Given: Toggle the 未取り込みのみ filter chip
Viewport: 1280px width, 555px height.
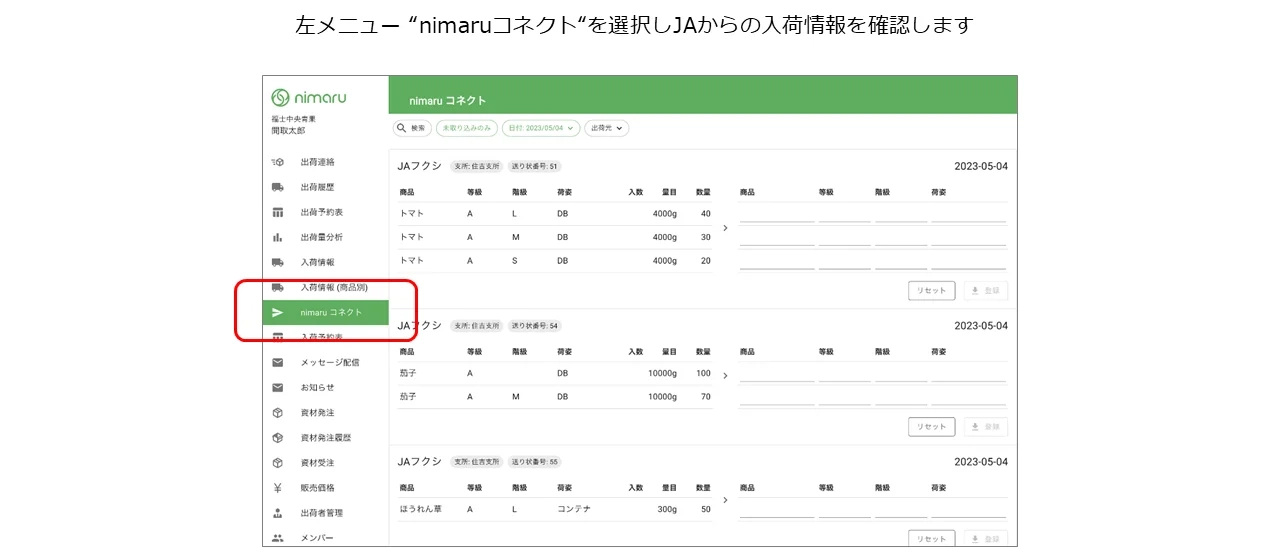Looking at the screenshot, I should (x=466, y=128).
